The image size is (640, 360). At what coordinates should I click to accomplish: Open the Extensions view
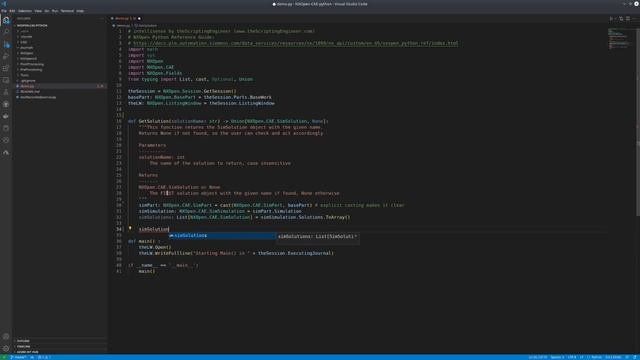pyautogui.click(x=6, y=68)
